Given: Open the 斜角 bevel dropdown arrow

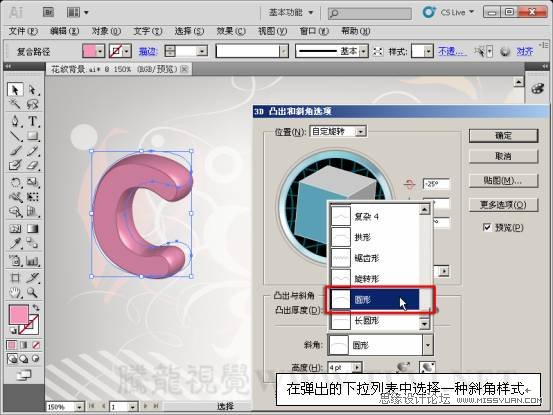Looking at the screenshot, I should click(428, 344).
